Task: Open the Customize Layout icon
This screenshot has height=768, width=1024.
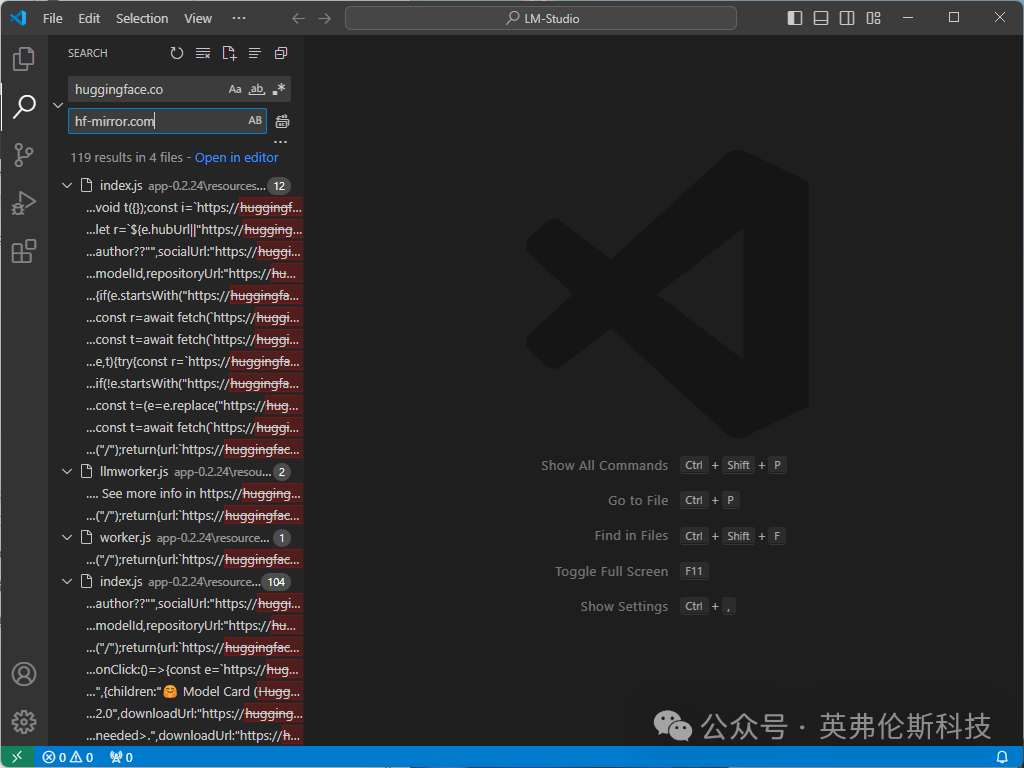Action: (874, 18)
